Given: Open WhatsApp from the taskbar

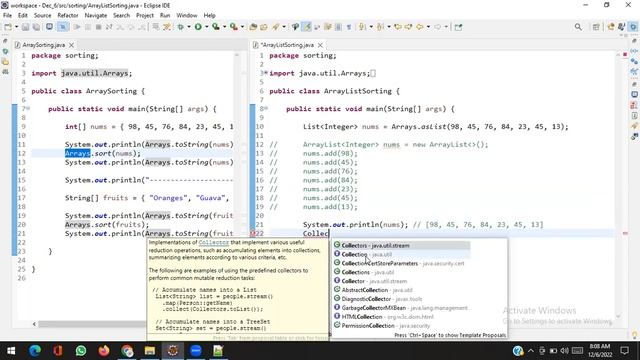Looking at the screenshot, I should point(81,350).
